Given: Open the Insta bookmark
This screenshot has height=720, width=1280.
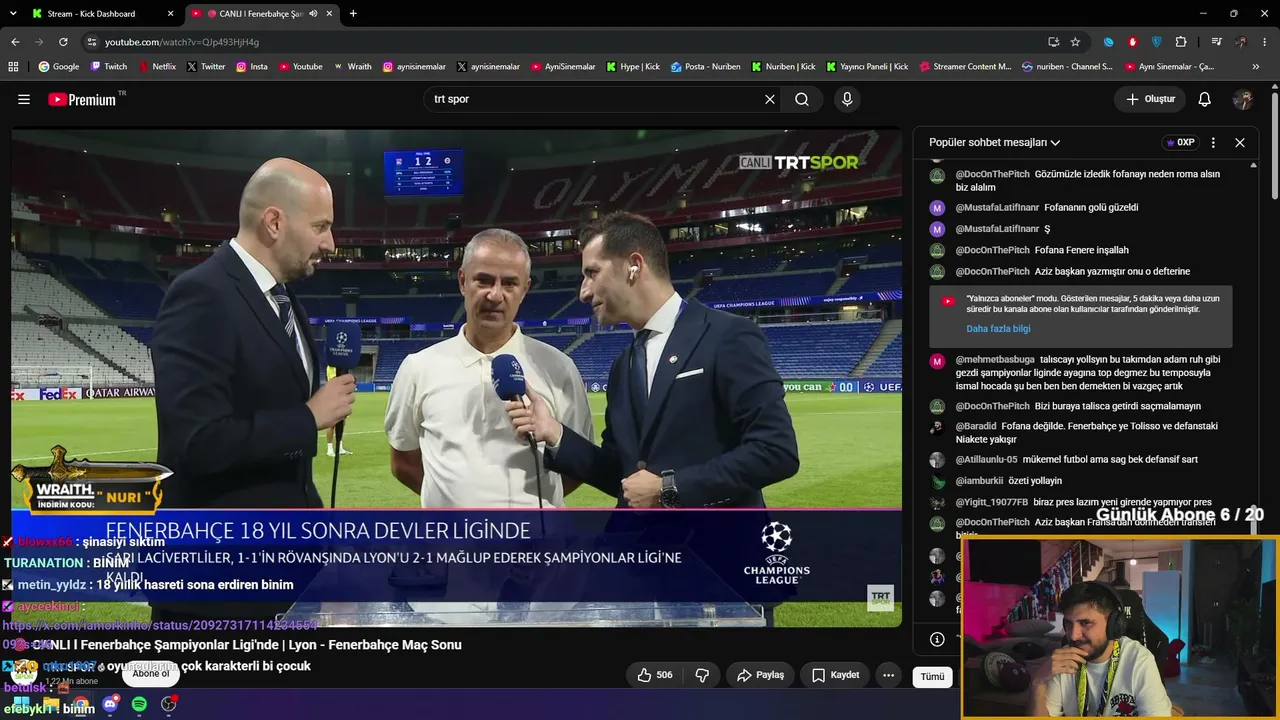Looking at the screenshot, I should [x=252, y=67].
